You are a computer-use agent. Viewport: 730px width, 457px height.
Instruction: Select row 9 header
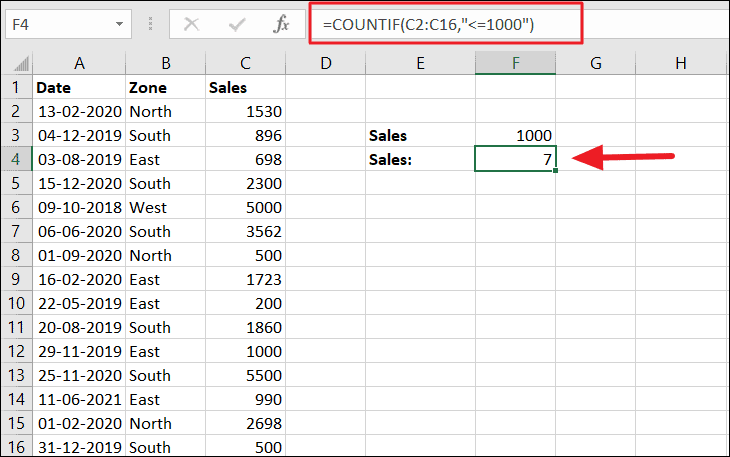[x=16, y=279]
